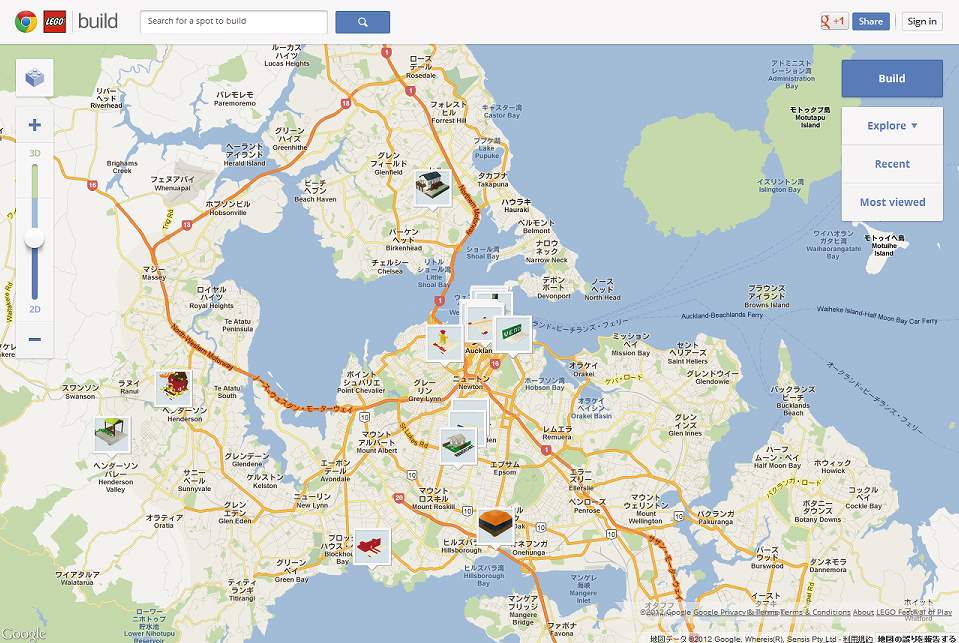Click the Chrome logo icon
Screen dimensions: 959x643
(x=25, y=21)
